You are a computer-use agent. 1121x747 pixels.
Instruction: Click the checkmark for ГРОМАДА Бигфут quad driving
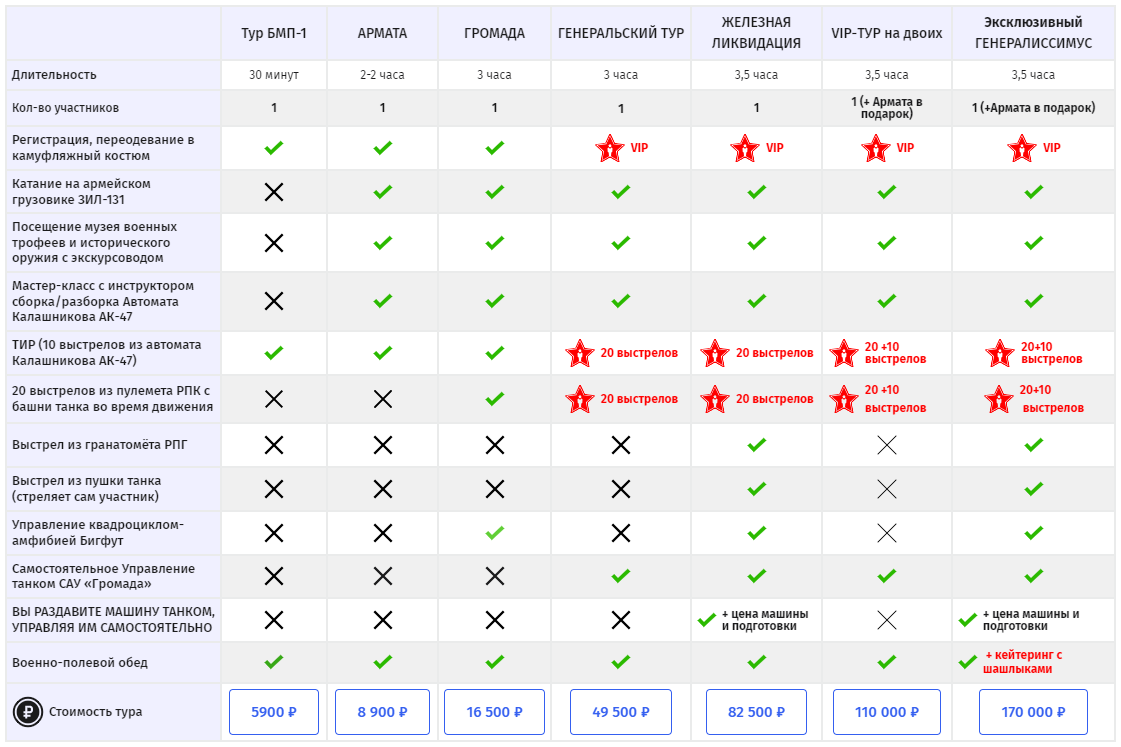click(x=494, y=533)
